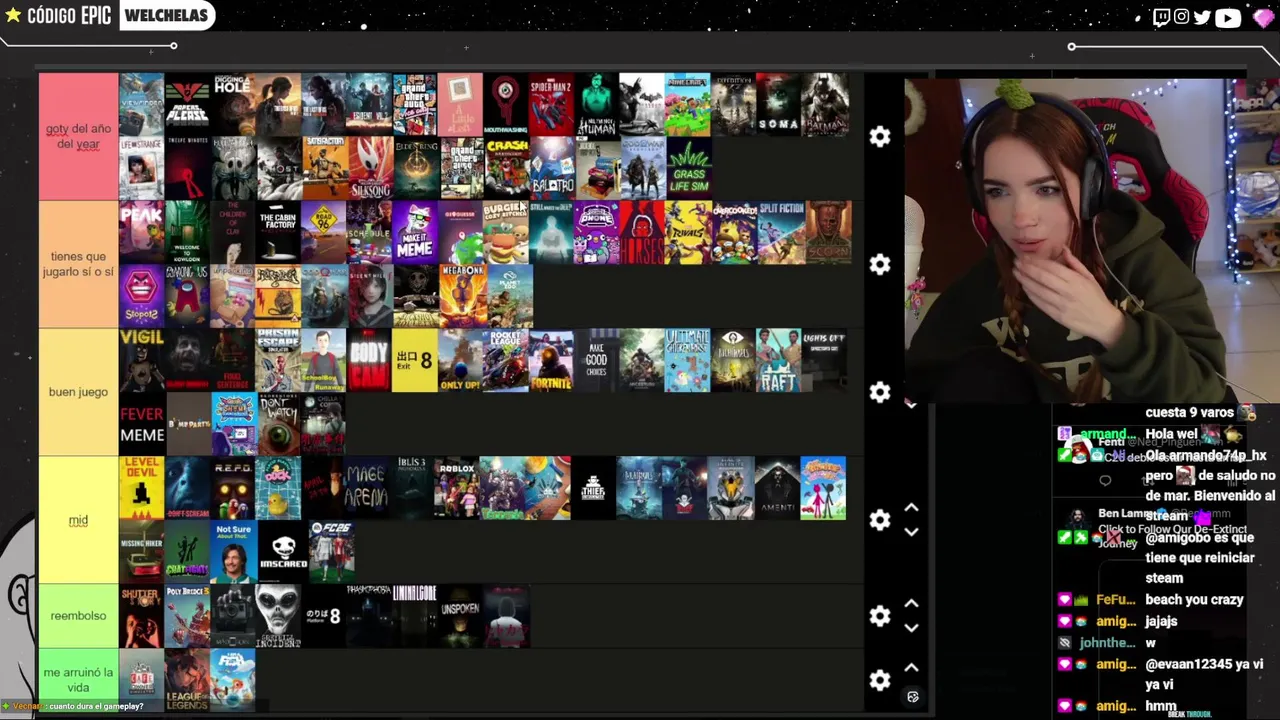The width and height of the screenshot is (1280, 720).
Task: Open settings gear for 'me arruinó la vida' tier
Action: [880, 680]
